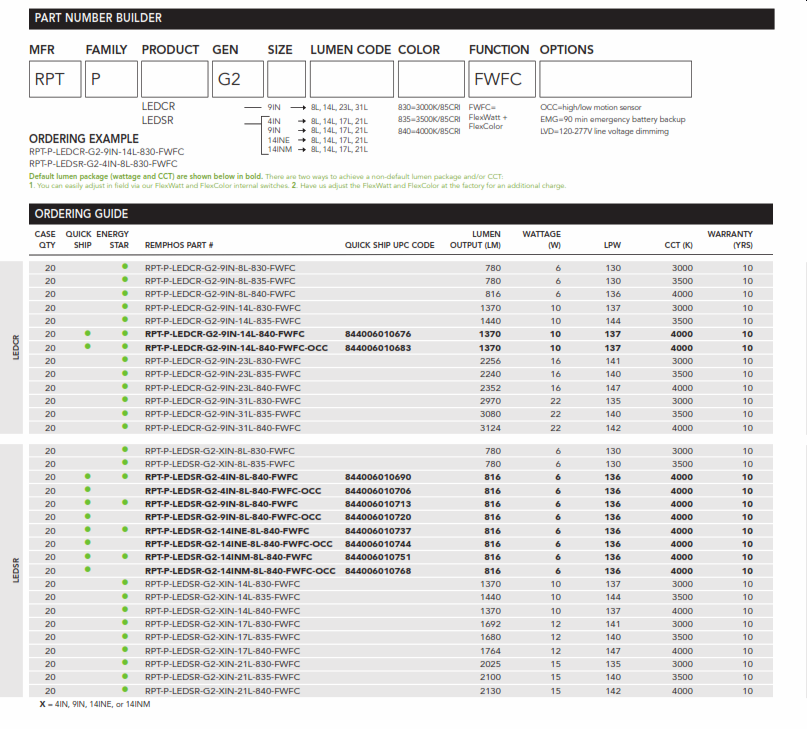Click lumen output value '2256'
807x729 pixels.
pos(490,361)
